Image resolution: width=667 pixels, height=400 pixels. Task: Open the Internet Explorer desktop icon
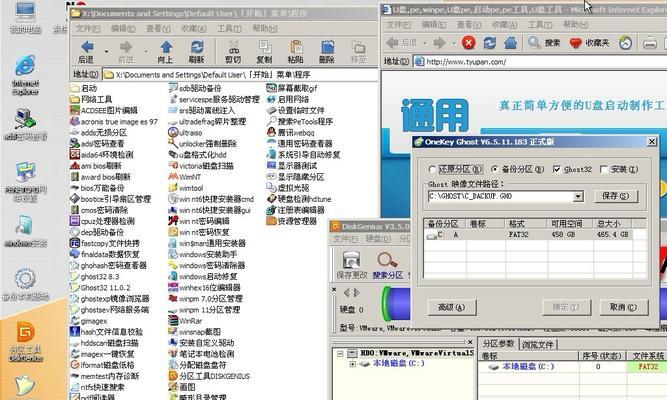[x=25, y=66]
